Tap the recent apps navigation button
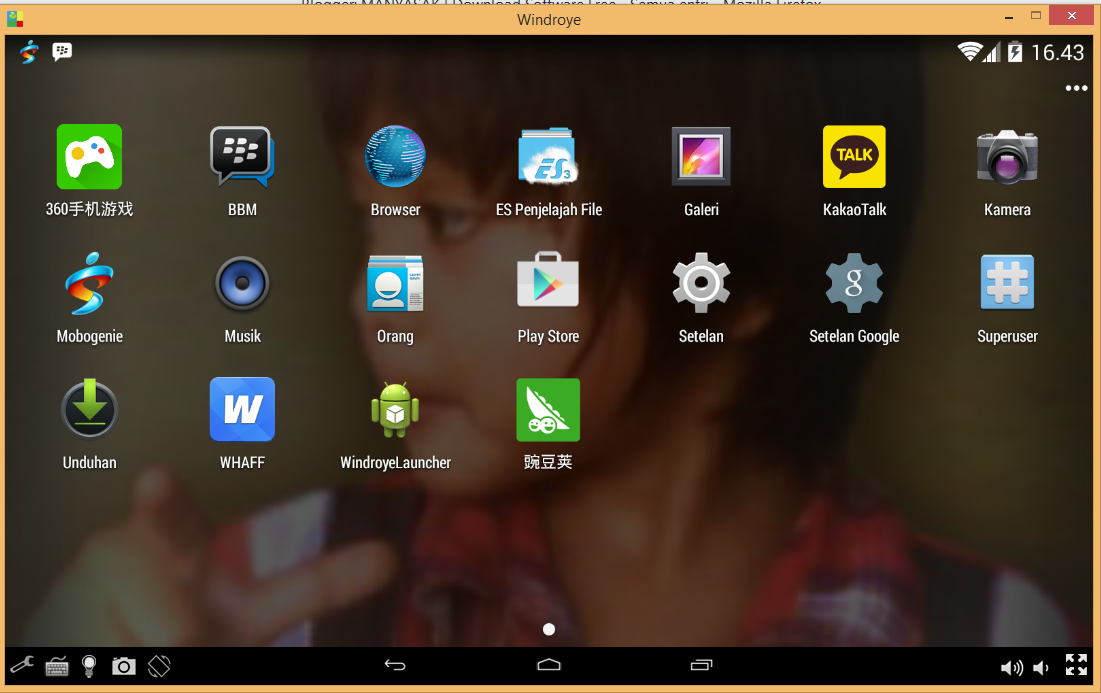The height and width of the screenshot is (693, 1101). pos(701,664)
